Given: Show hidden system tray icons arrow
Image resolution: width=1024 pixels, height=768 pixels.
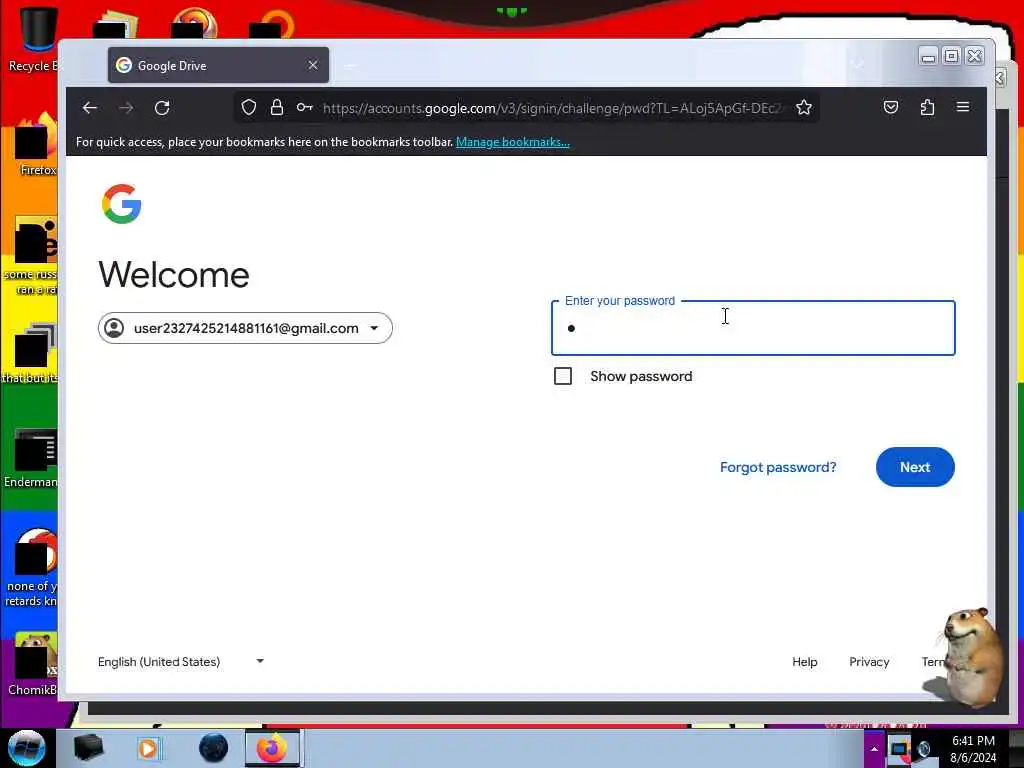Looking at the screenshot, I should (x=874, y=749).
